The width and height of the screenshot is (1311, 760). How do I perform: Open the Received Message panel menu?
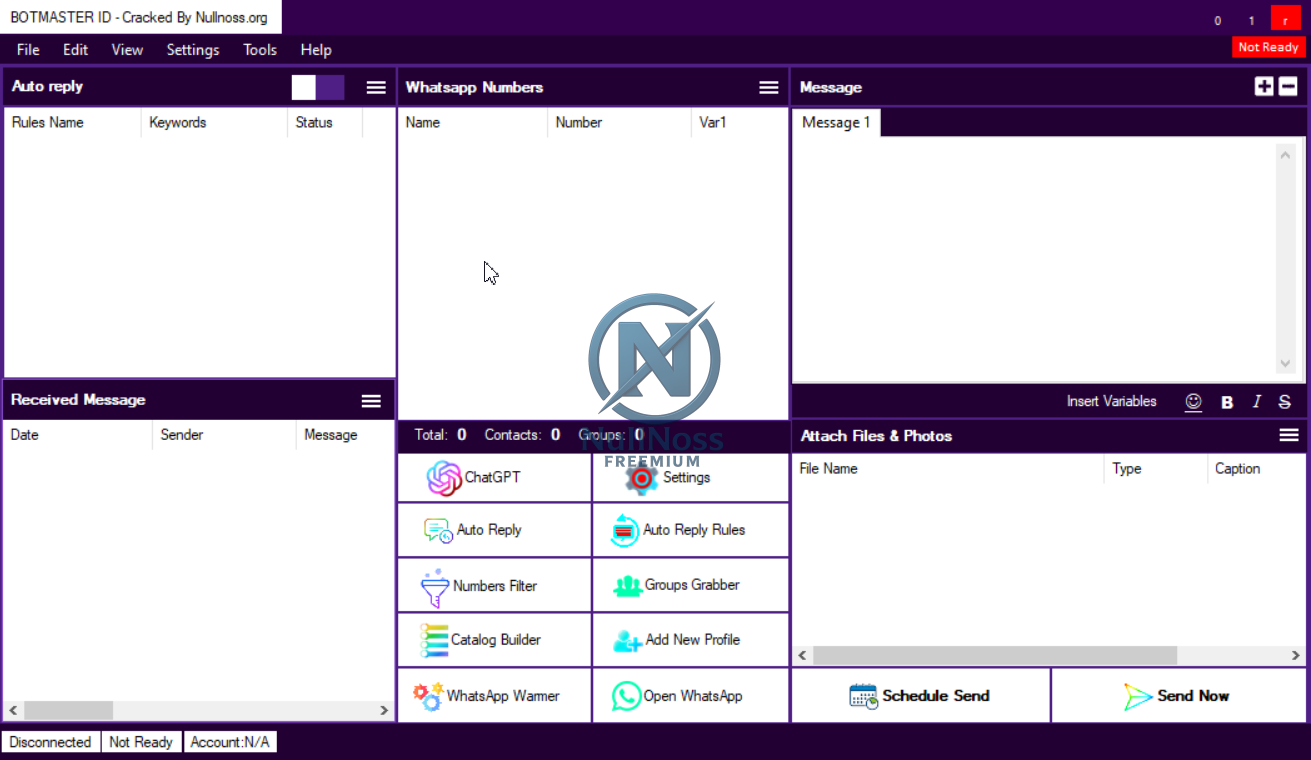point(371,400)
